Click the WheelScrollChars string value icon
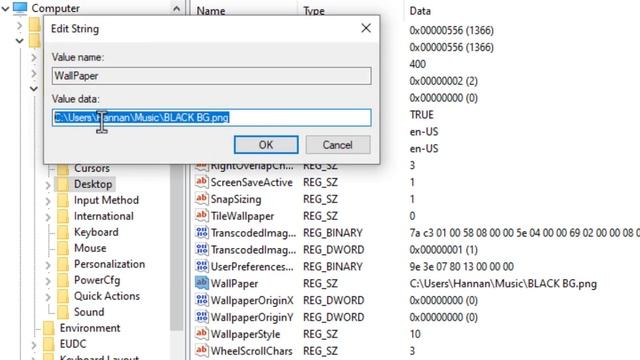Viewport: 640px width, 360px height. [x=202, y=351]
